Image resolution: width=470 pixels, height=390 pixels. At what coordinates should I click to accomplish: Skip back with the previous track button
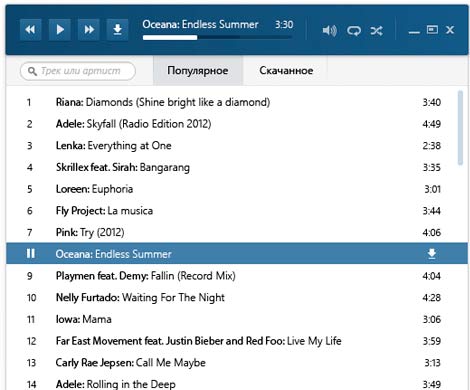[30, 30]
